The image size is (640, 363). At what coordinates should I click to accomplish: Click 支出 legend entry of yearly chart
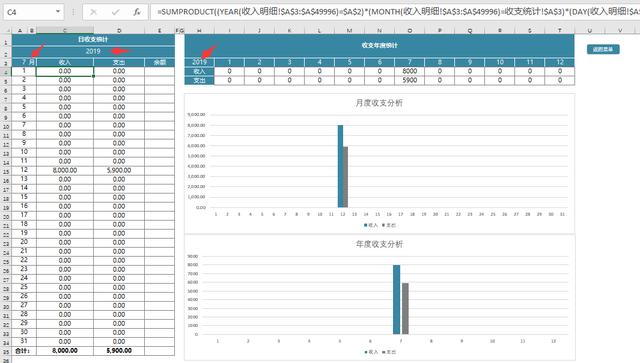(389, 352)
